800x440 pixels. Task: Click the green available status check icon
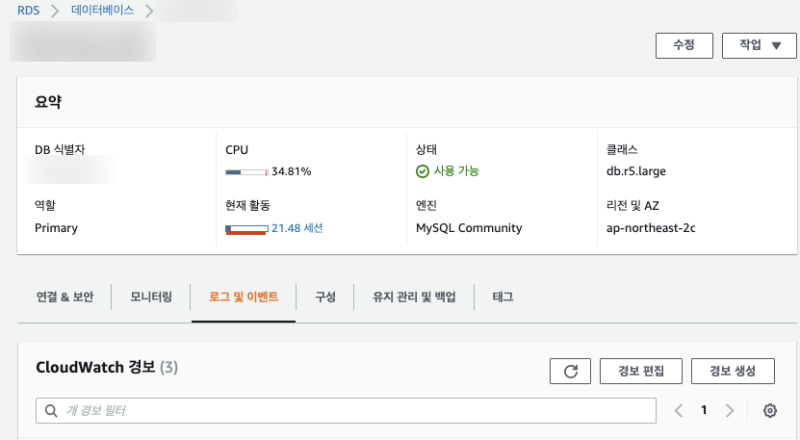pyautogui.click(x=422, y=171)
